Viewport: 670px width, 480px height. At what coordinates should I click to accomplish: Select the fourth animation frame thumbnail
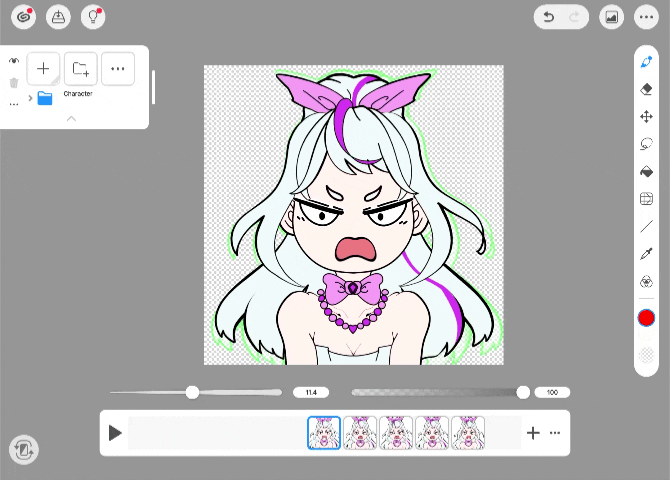432,433
